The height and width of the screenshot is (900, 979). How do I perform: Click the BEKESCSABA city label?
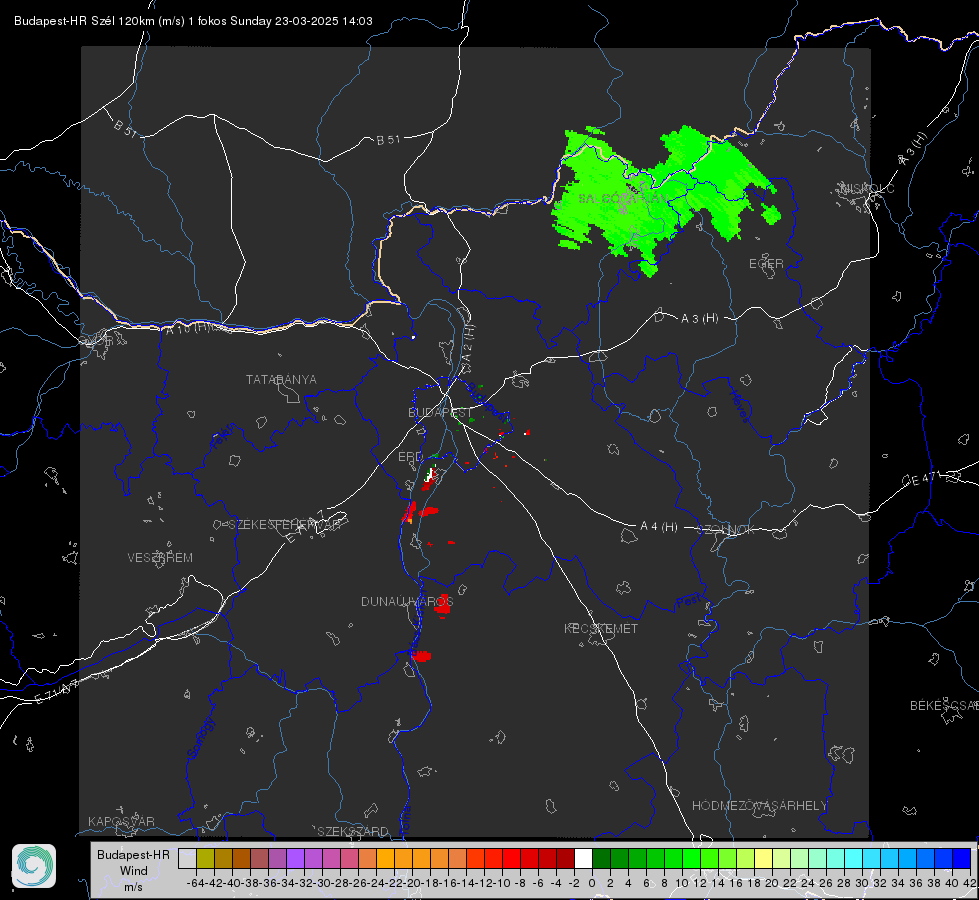click(944, 705)
